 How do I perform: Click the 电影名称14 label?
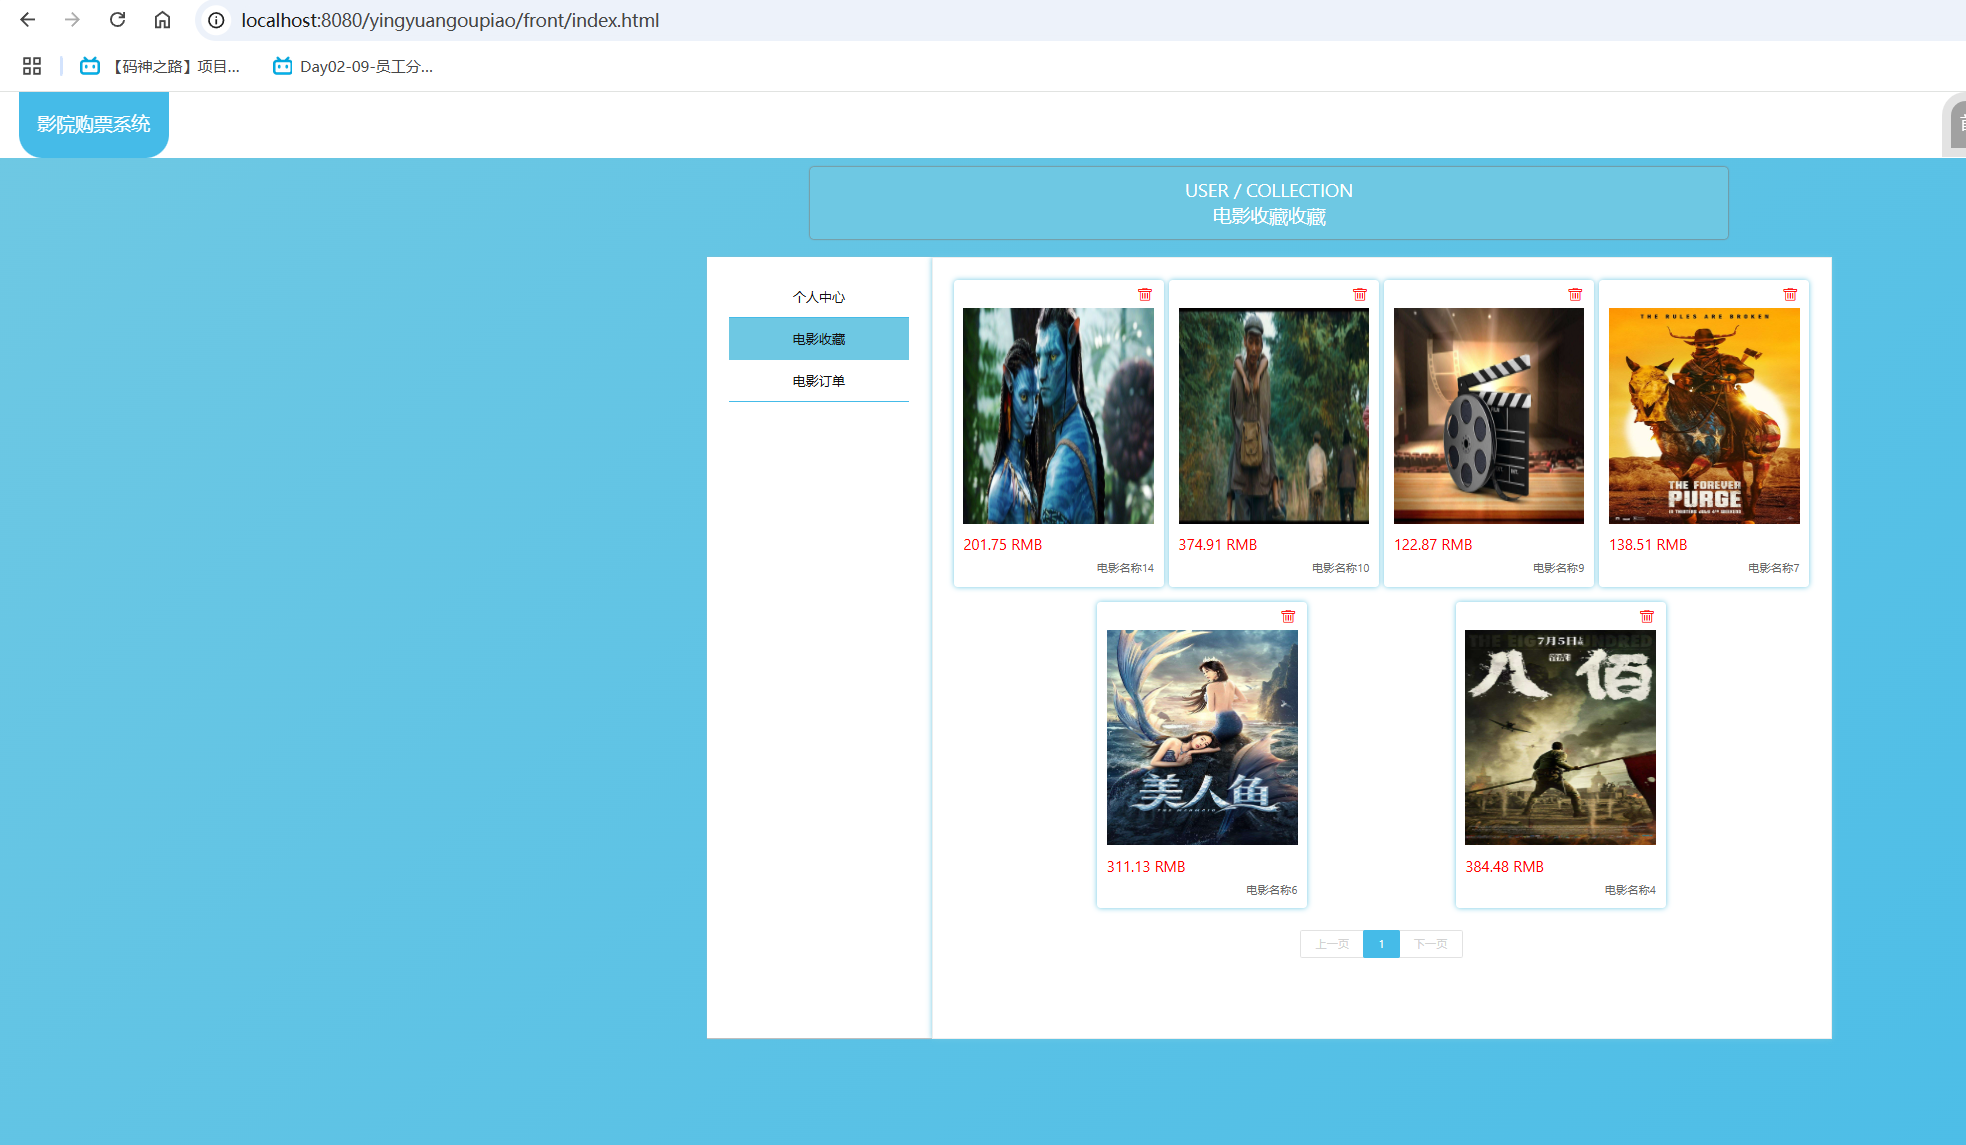tap(1125, 568)
